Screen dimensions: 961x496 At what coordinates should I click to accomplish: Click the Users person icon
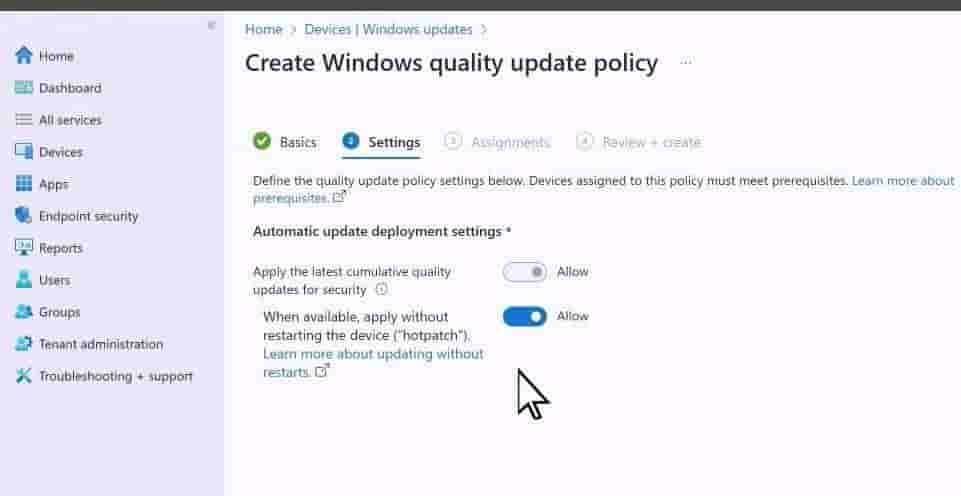23,279
